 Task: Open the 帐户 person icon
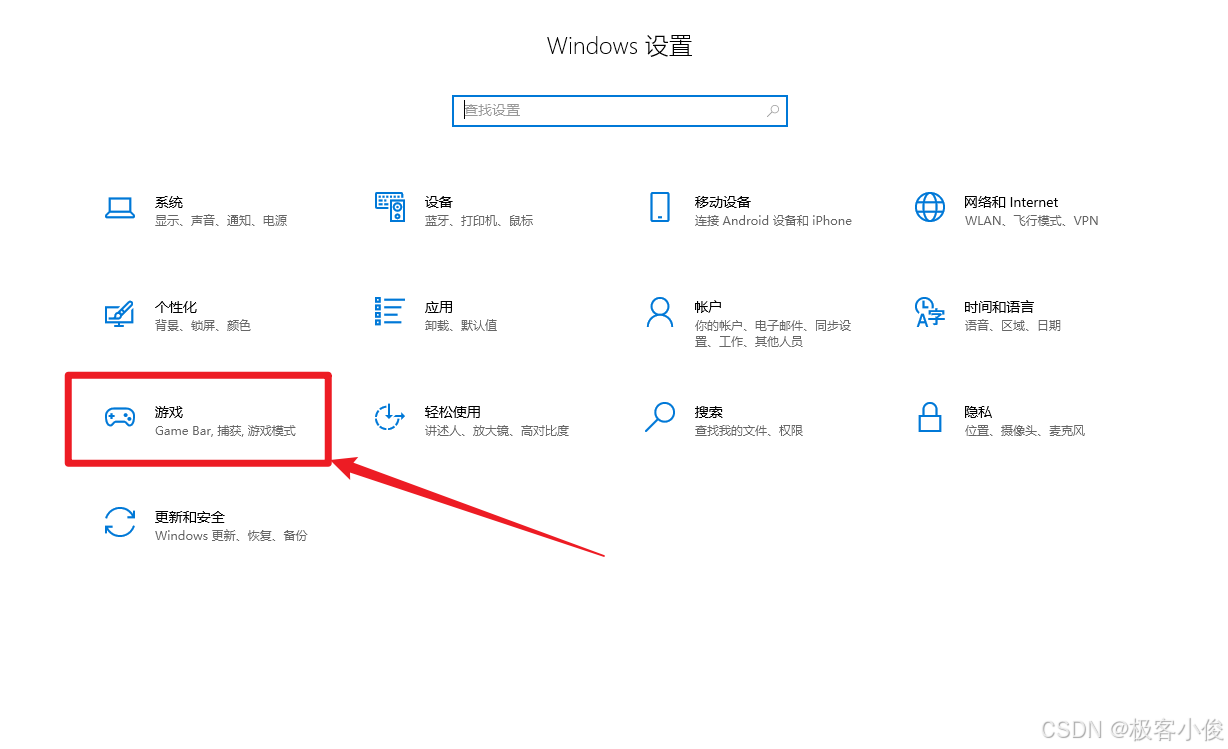(660, 312)
